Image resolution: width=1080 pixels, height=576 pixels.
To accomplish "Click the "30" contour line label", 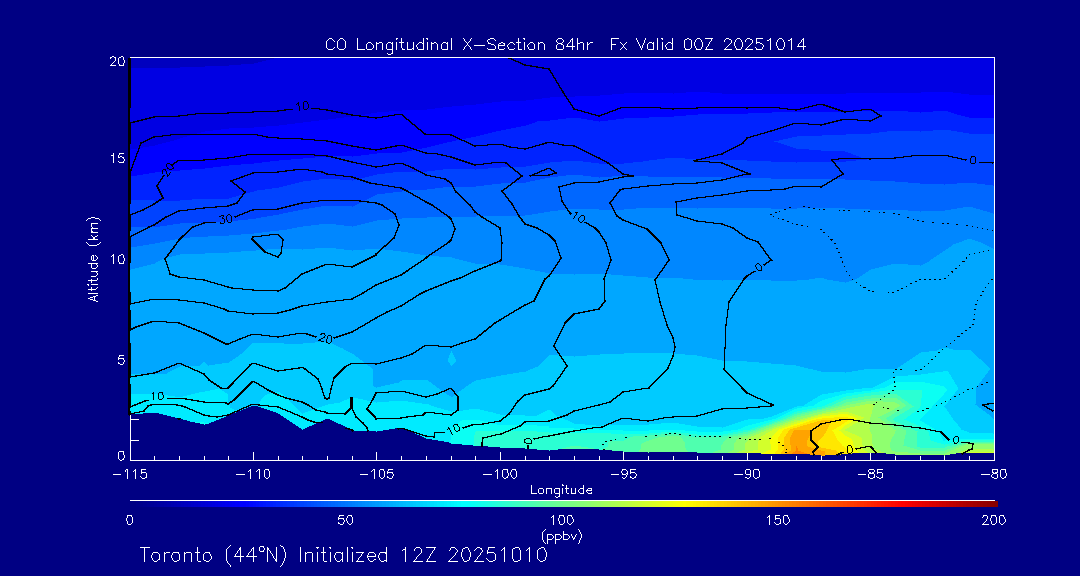I will click(x=225, y=218).
